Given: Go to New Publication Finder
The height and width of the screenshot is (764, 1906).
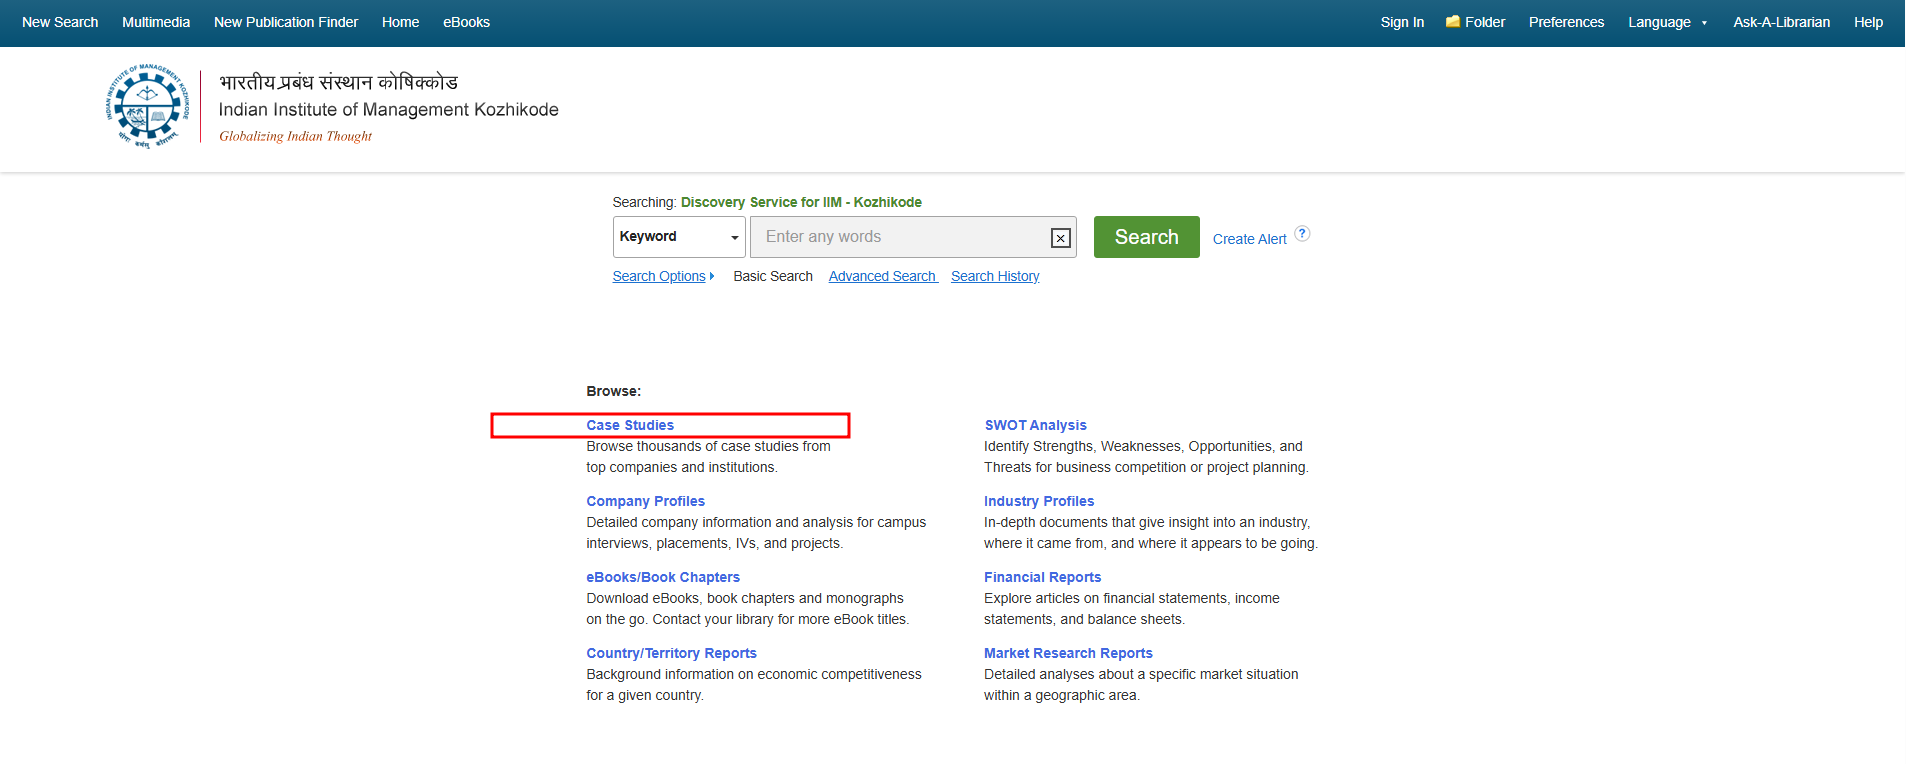Looking at the screenshot, I should 286,22.
